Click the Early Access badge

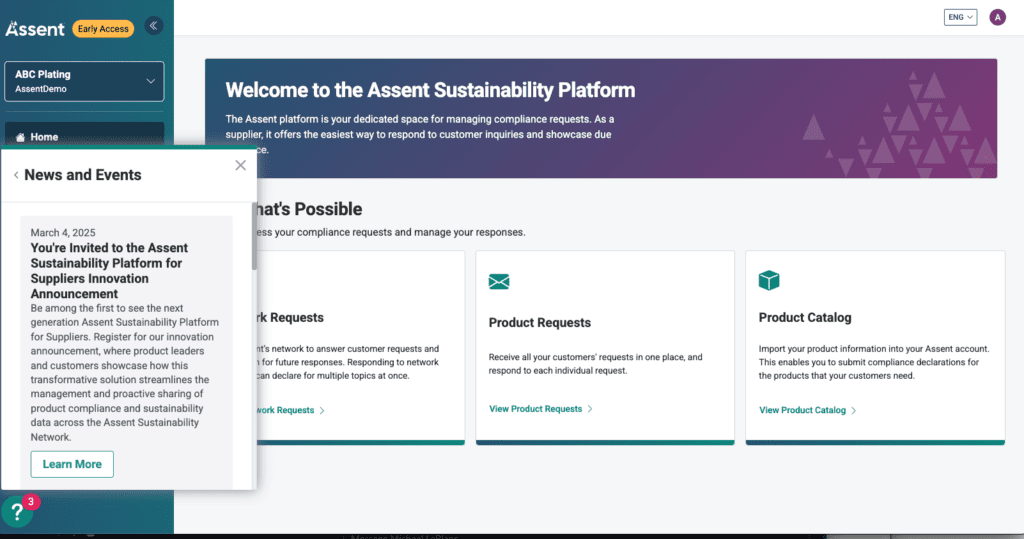pyautogui.click(x=103, y=29)
